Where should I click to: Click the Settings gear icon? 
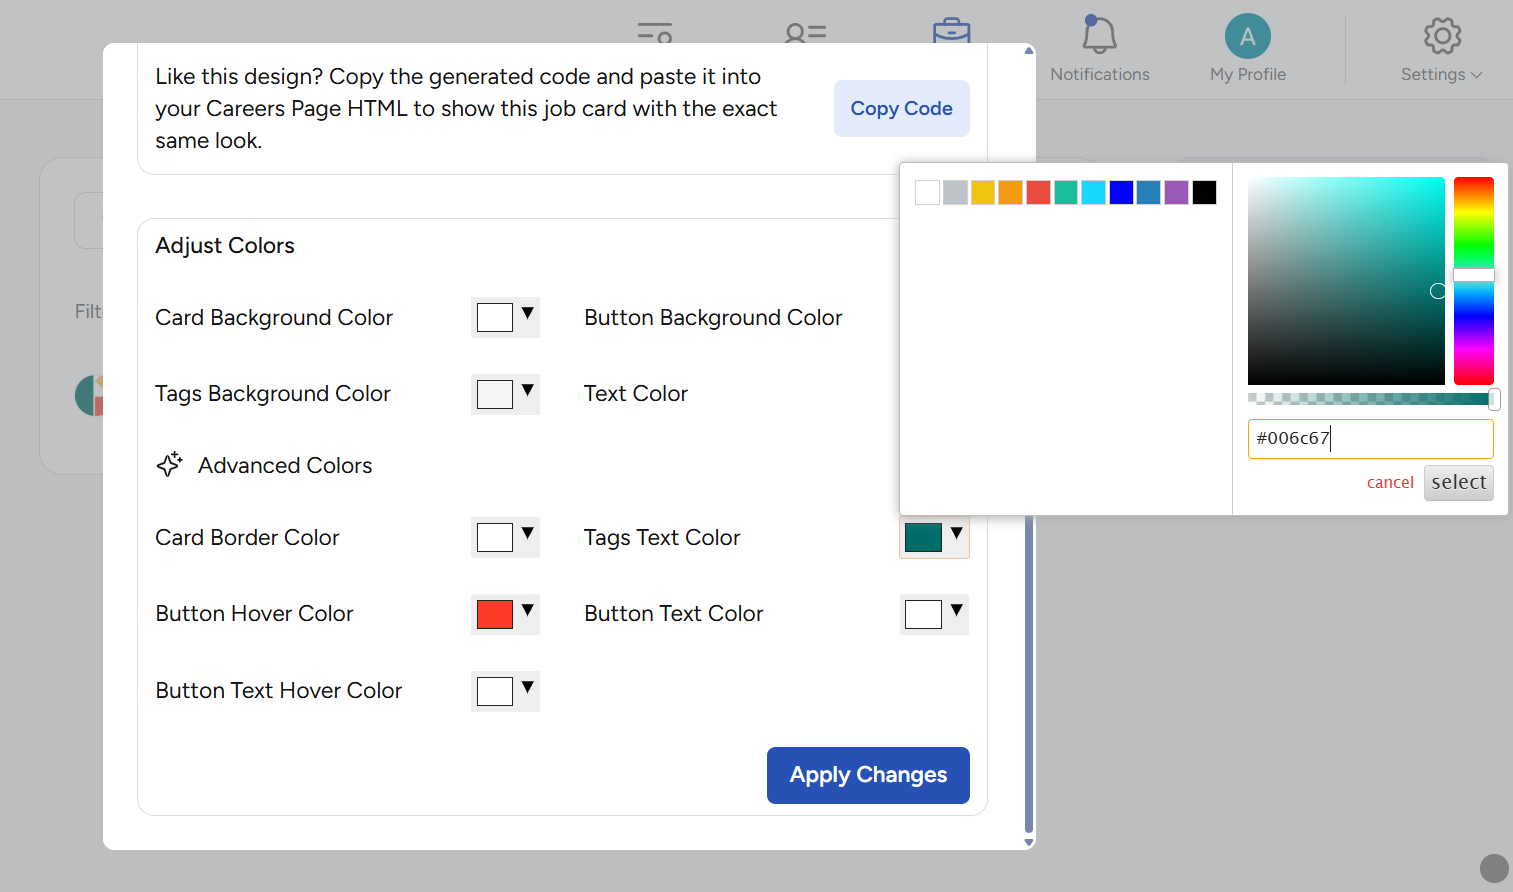coord(1441,37)
